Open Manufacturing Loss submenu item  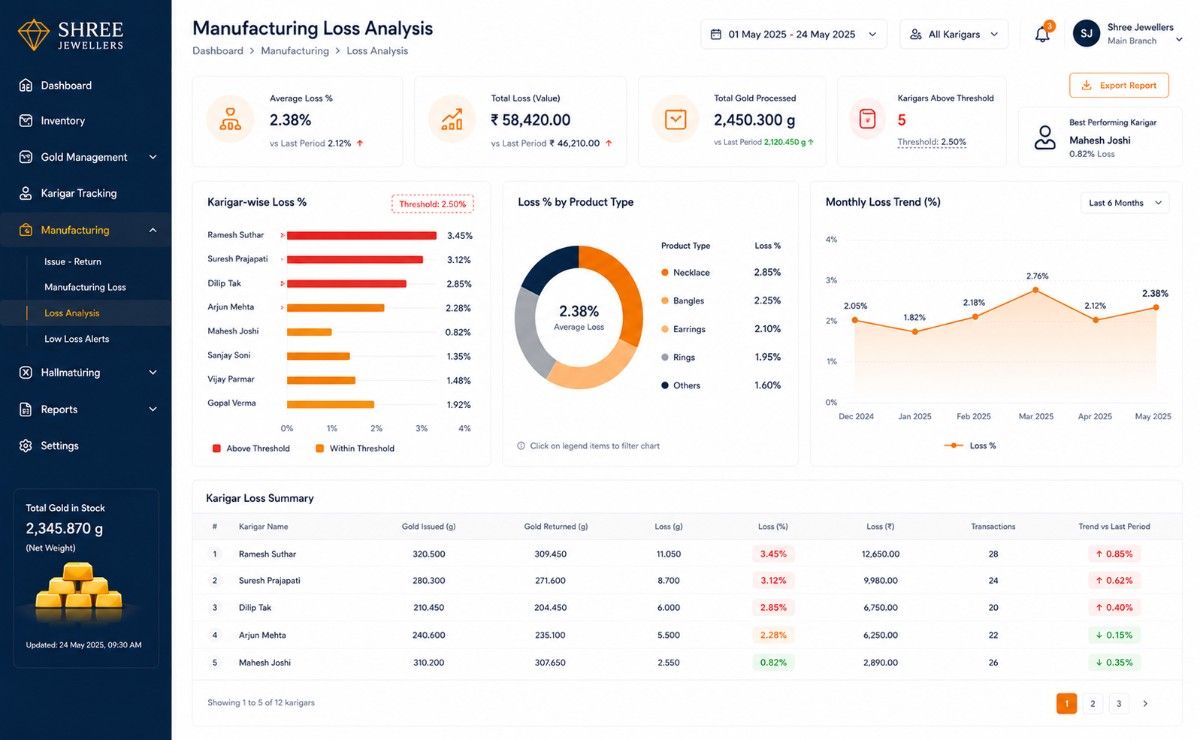85,287
